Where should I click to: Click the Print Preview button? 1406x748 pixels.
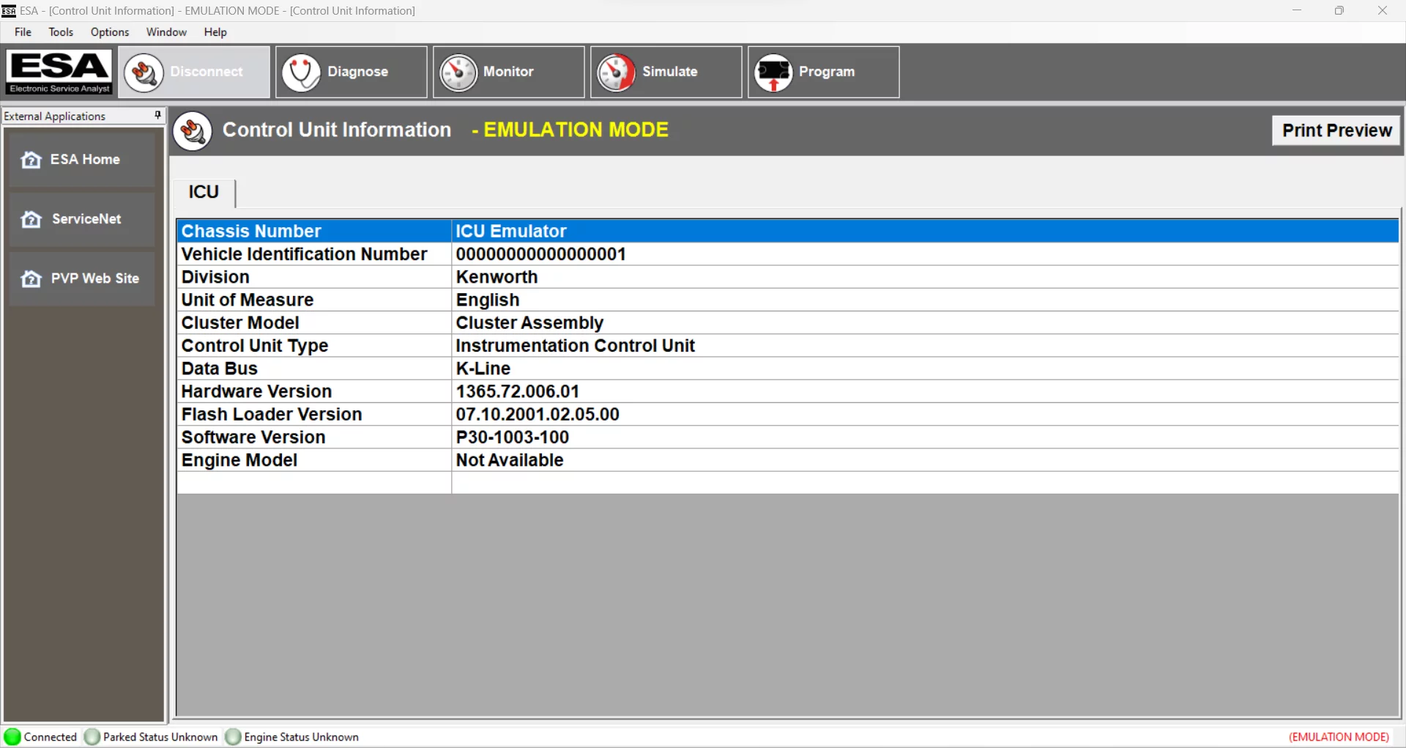coord(1336,130)
